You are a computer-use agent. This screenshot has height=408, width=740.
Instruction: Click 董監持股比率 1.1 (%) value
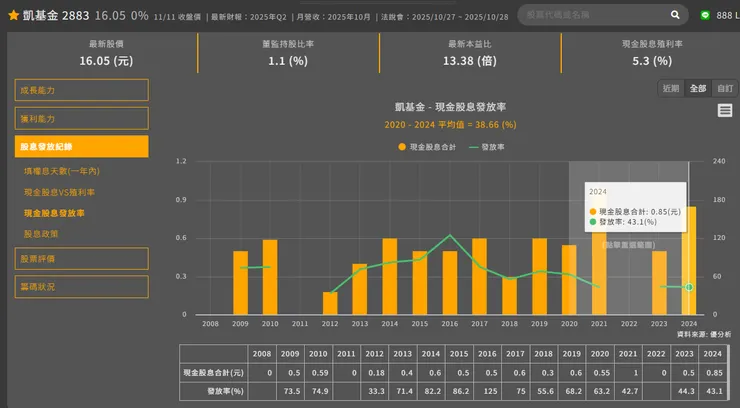tap(288, 61)
